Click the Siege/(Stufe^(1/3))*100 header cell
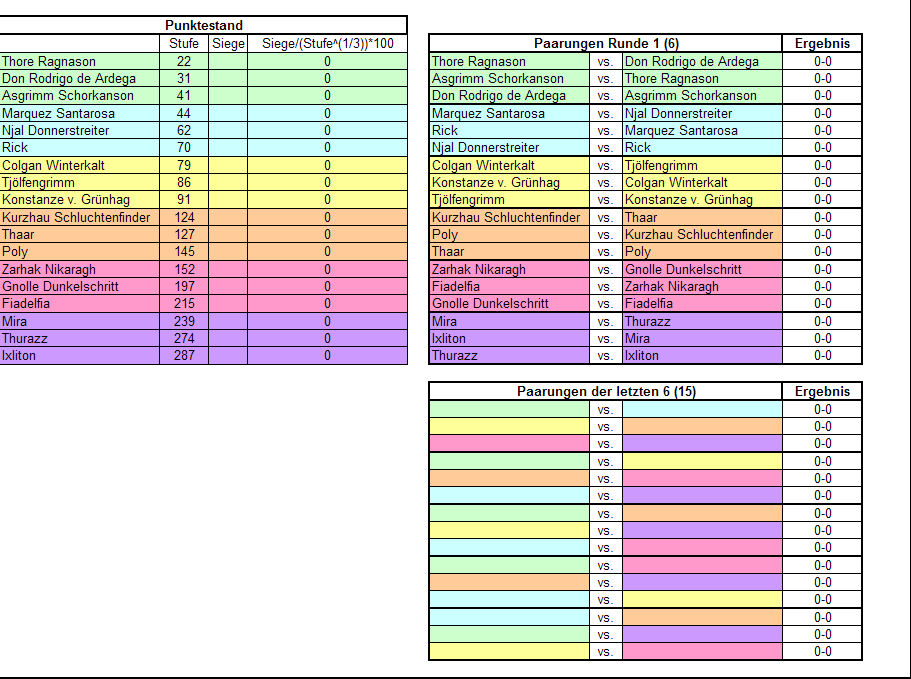The image size is (911, 679). pyautogui.click(x=327, y=43)
